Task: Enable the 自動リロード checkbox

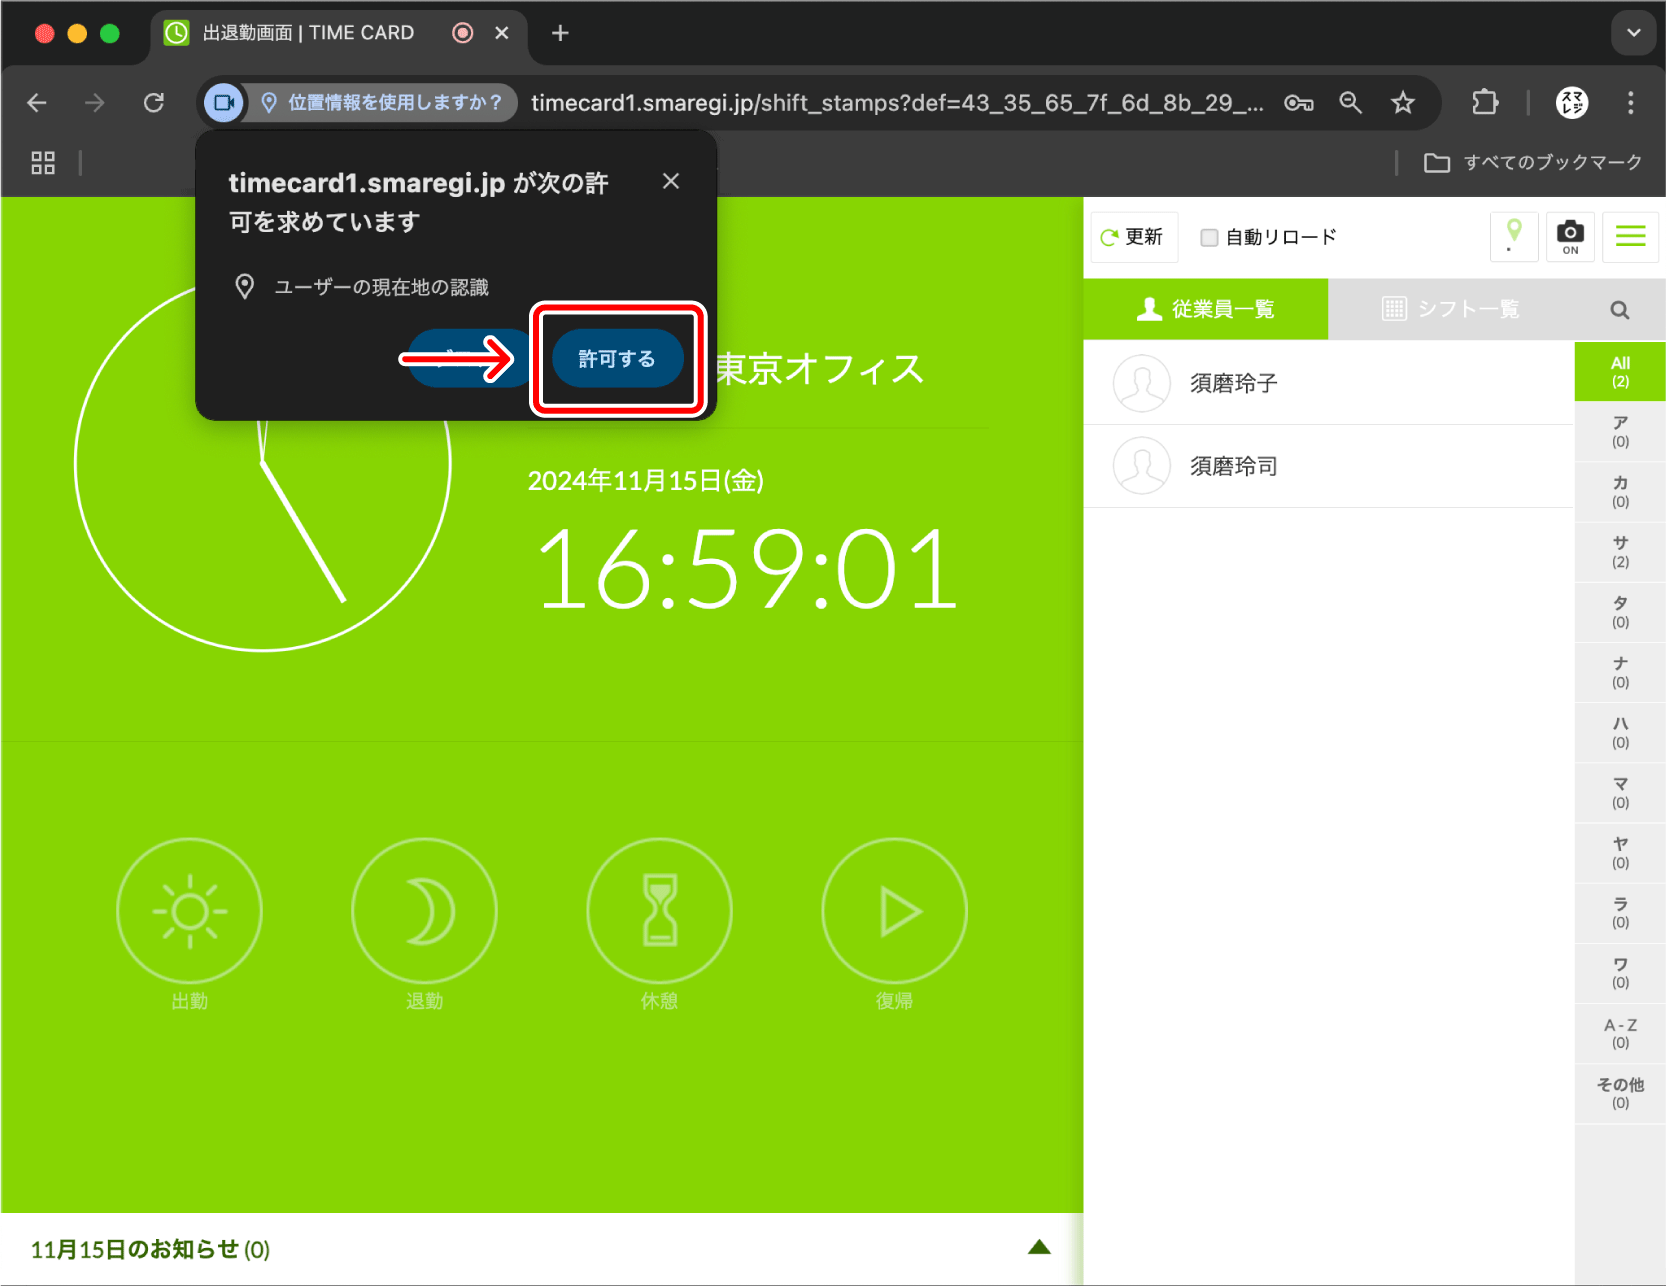Action: click(x=1209, y=237)
